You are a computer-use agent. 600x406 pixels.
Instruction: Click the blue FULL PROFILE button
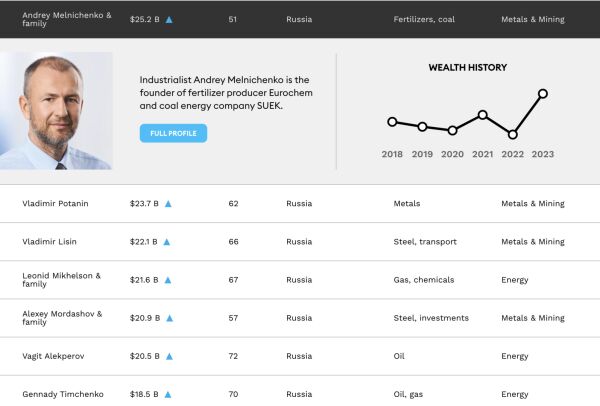173,133
